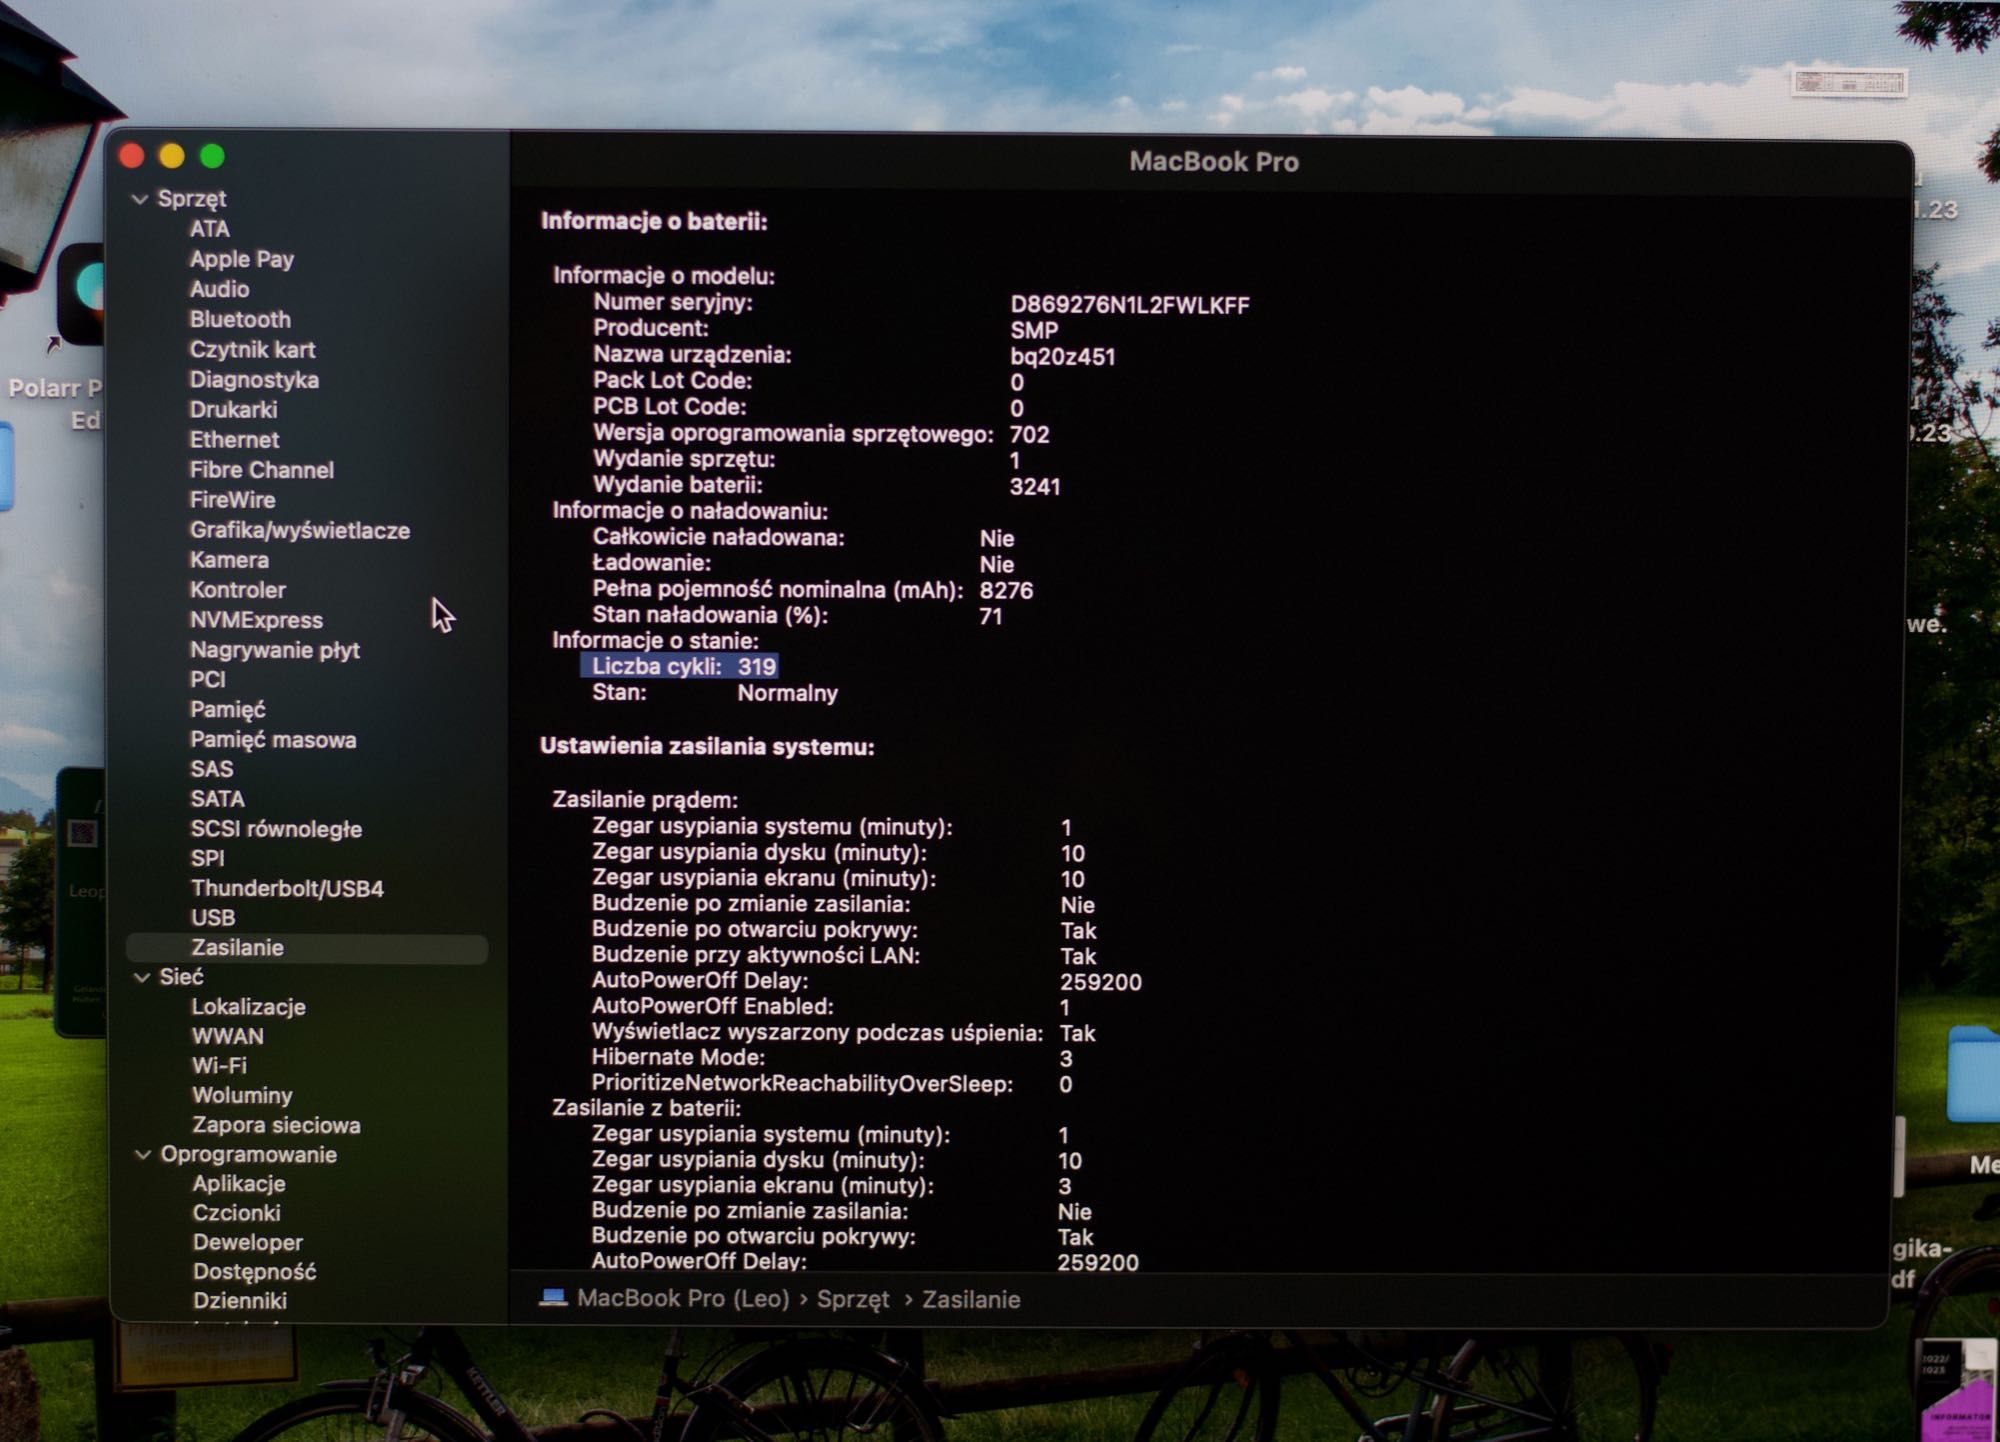Viewport: 2000px width, 1442px height.
Task: Open SCSI równoległe entry
Action: coord(276,829)
